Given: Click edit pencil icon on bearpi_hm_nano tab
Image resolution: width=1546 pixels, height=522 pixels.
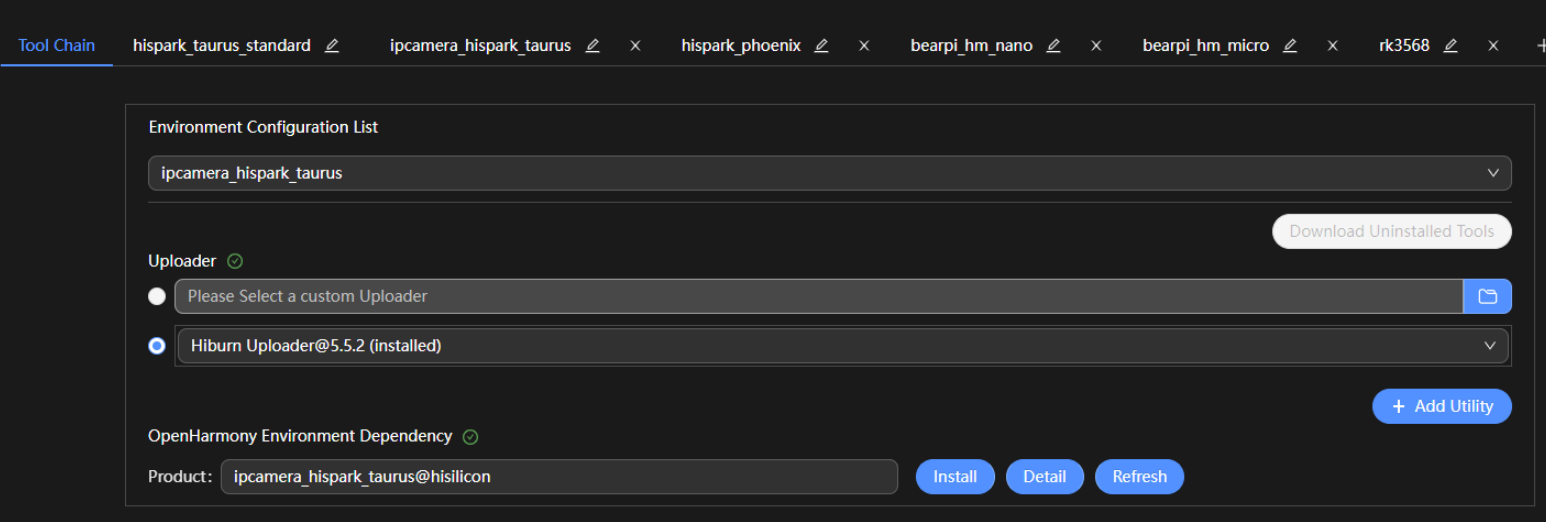Looking at the screenshot, I should click(1053, 46).
